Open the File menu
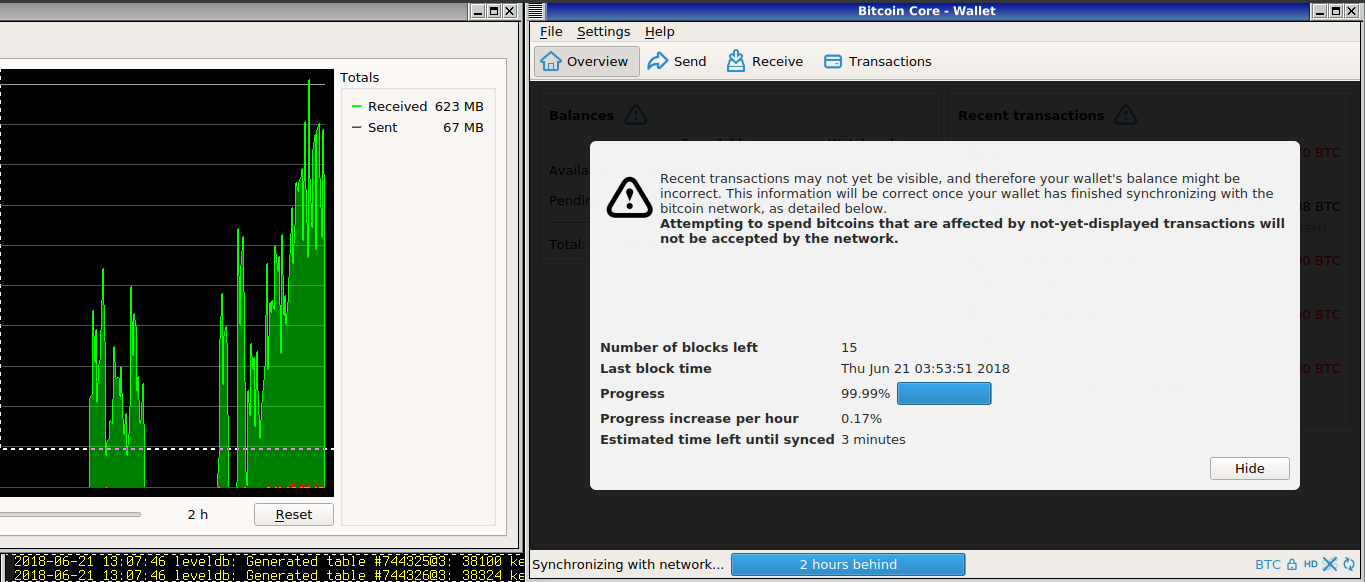Viewport: 1365px width, 582px height. (551, 32)
